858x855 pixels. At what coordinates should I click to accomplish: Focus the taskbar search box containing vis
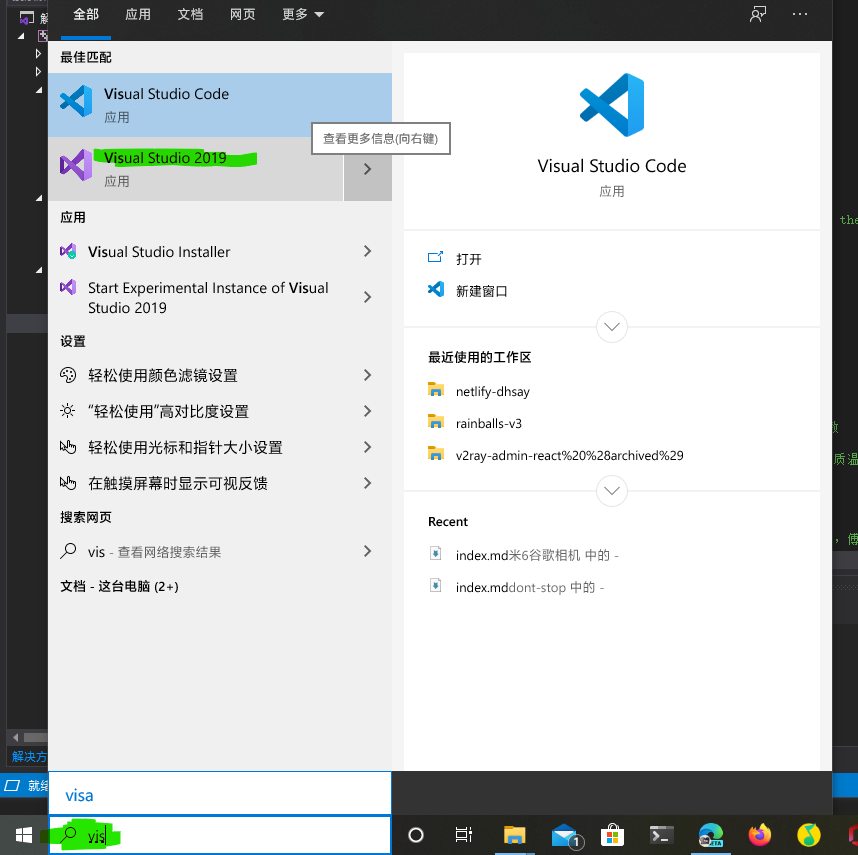coord(220,835)
